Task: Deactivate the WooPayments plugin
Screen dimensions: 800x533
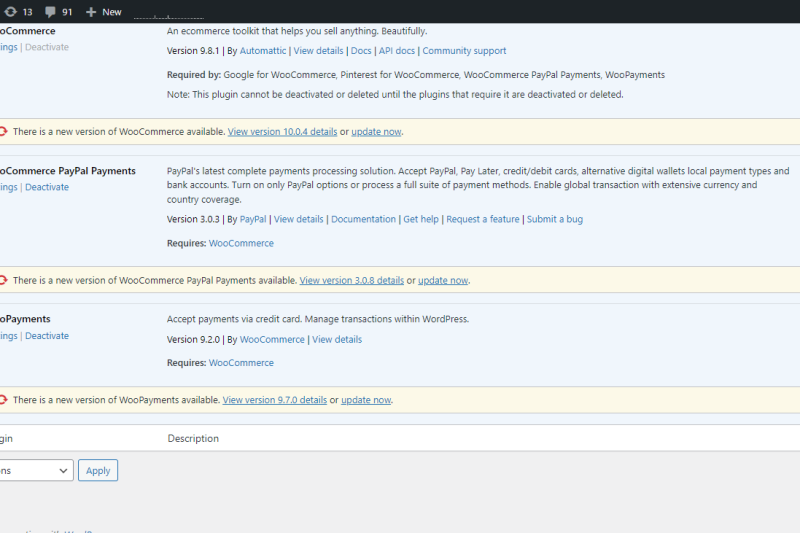Action: point(47,336)
